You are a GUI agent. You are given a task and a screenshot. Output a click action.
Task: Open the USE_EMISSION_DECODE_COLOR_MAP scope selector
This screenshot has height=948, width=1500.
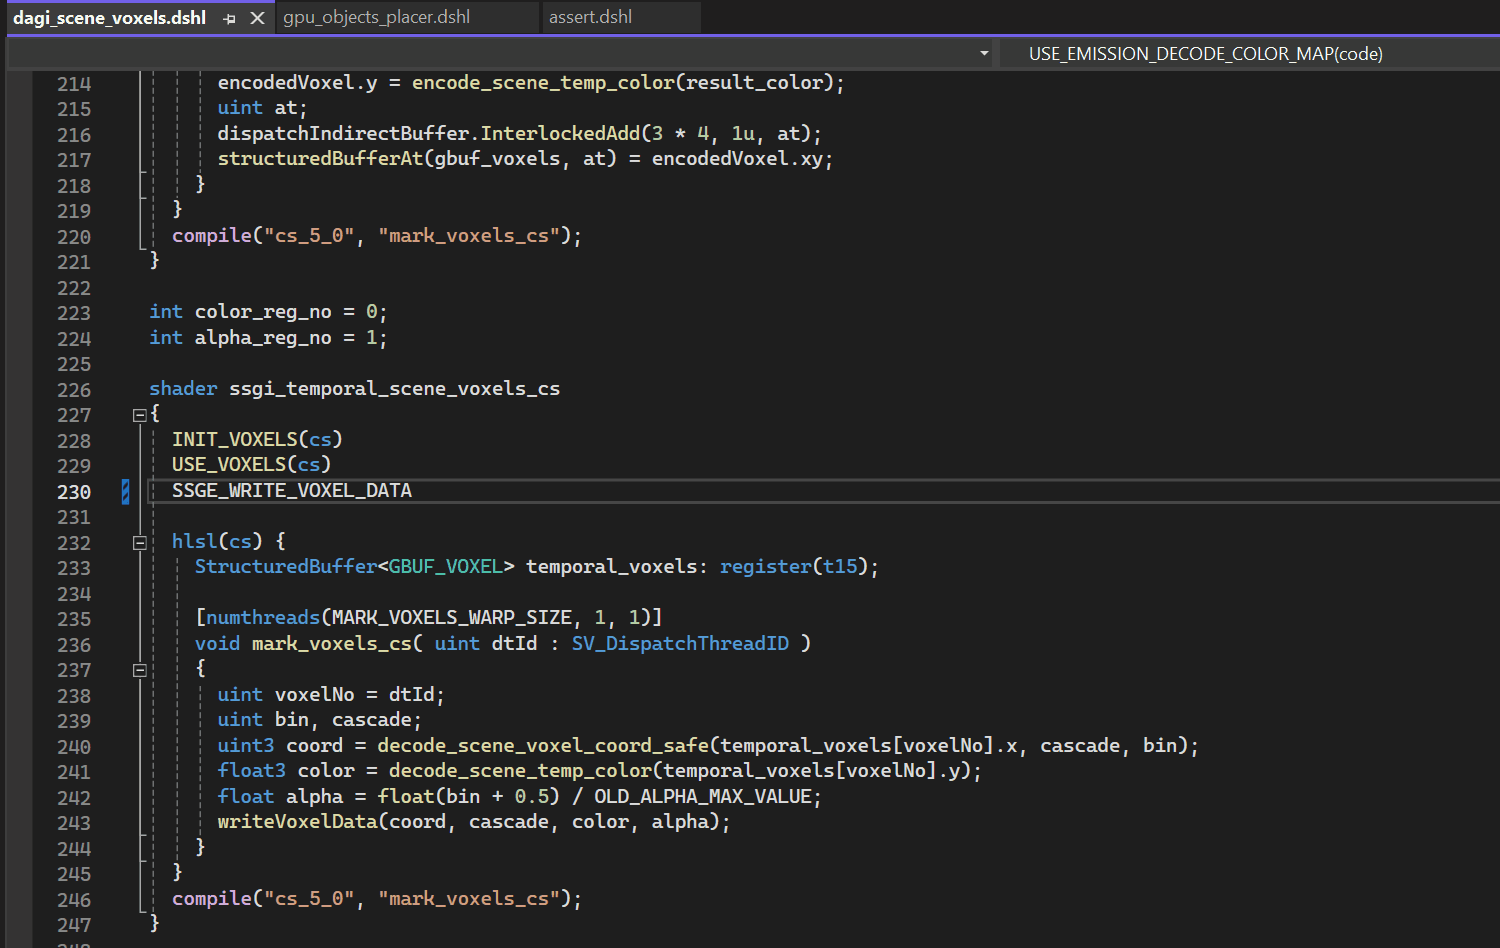[x=1205, y=53]
